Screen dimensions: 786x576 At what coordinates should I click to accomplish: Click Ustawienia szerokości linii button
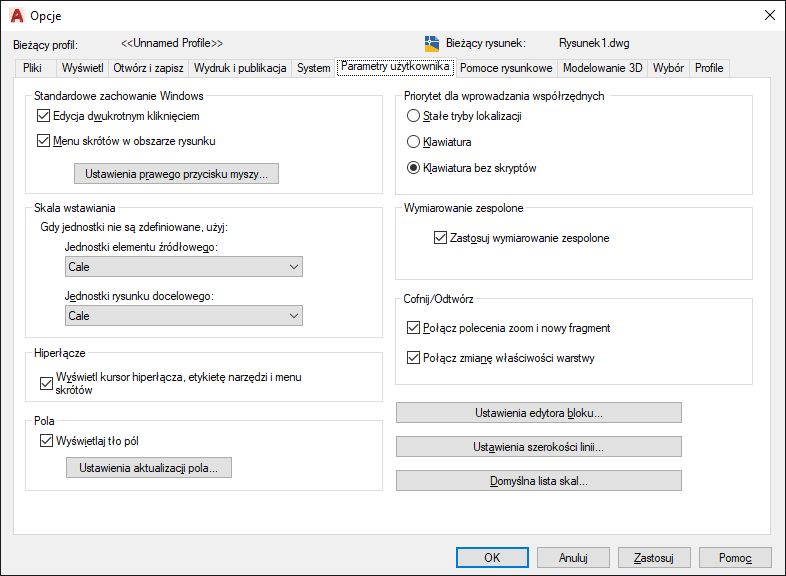(538, 447)
